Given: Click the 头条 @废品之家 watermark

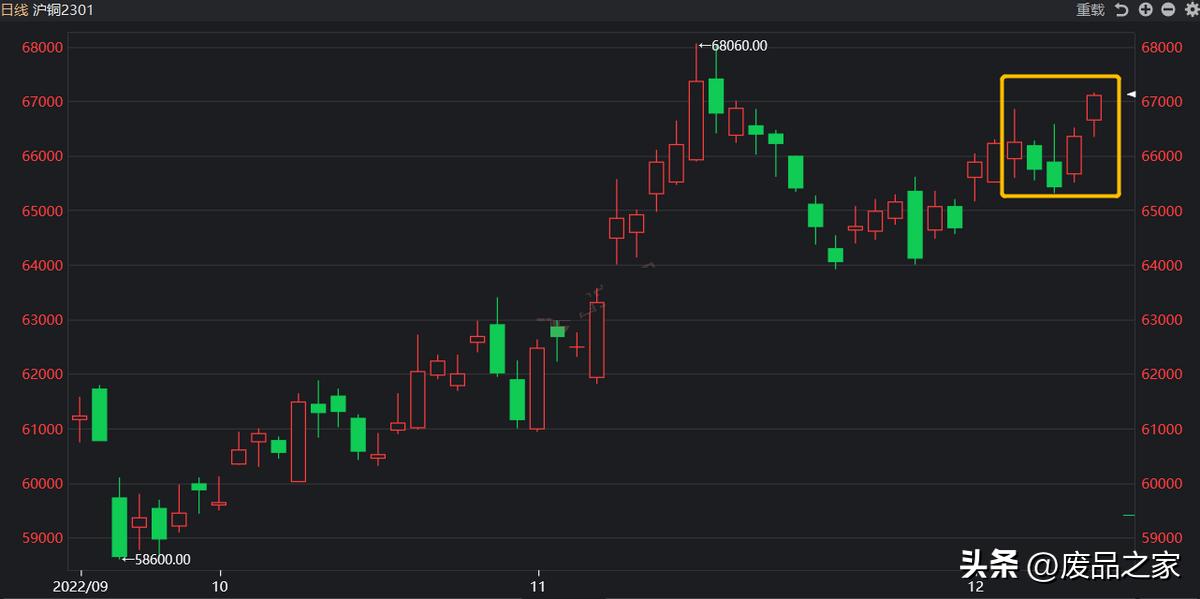Looking at the screenshot, I should pyautogui.click(x=1070, y=565).
